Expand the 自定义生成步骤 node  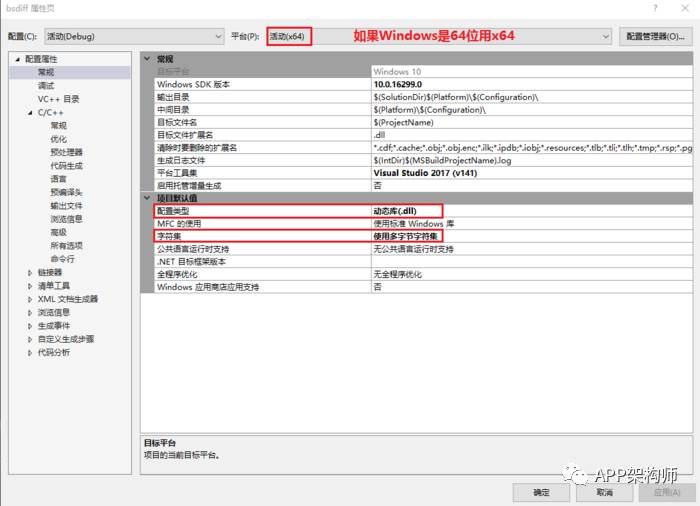(30, 339)
